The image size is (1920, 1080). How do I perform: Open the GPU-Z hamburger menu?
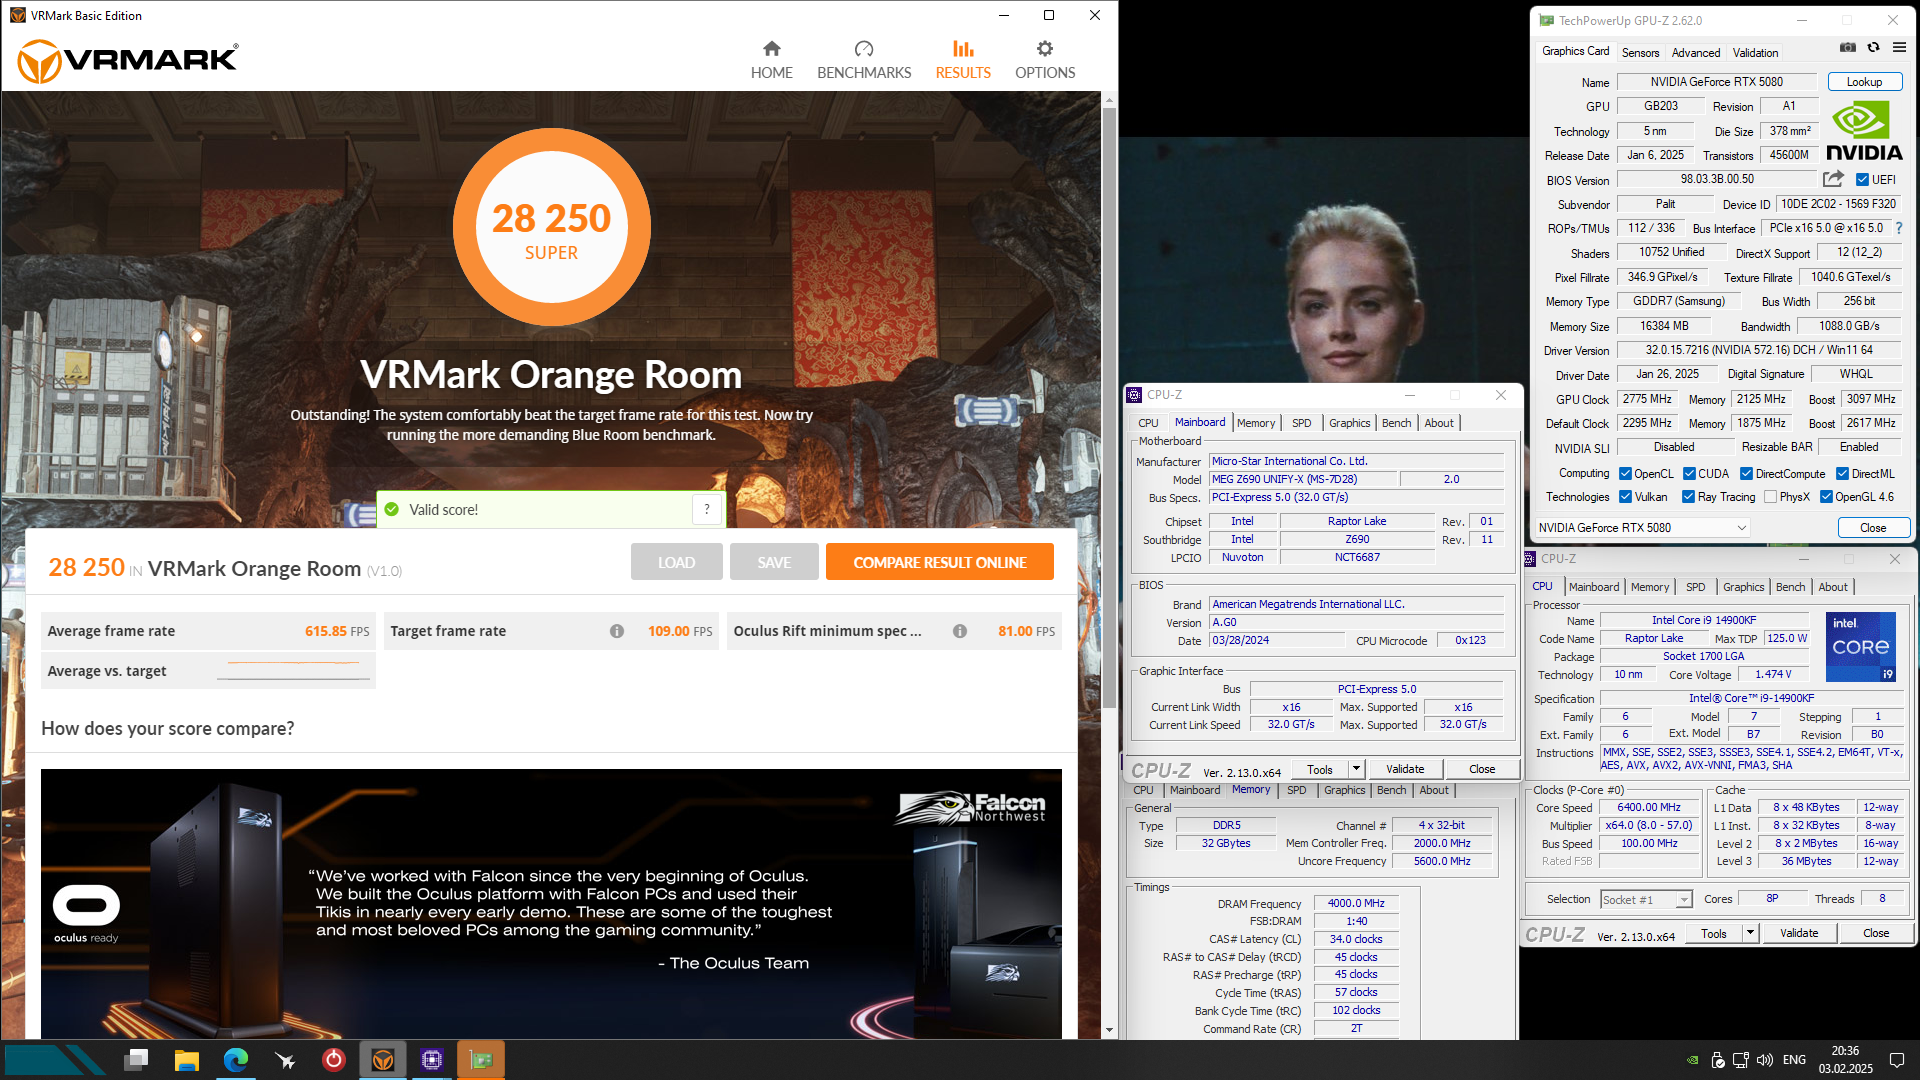point(1898,48)
